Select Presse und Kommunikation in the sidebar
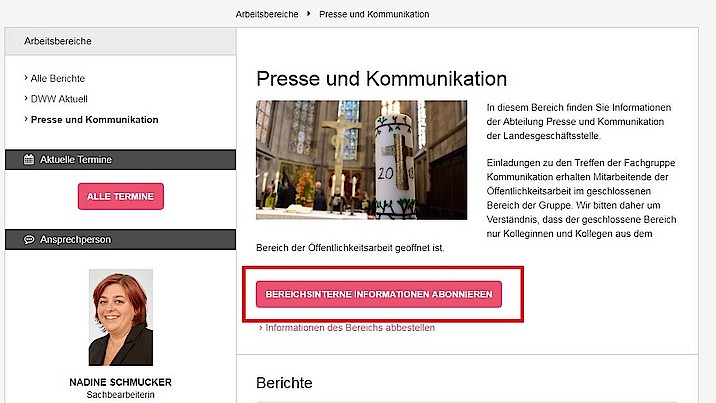This screenshot has height=403, width=716. [x=95, y=120]
